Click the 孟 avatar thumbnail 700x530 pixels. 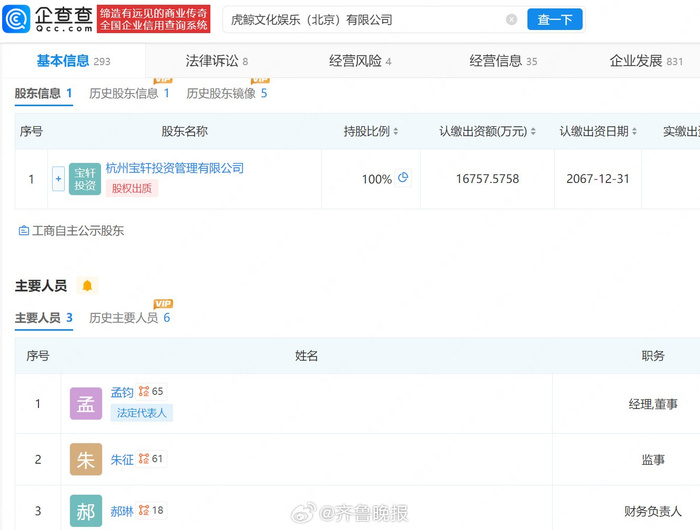coord(86,404)
